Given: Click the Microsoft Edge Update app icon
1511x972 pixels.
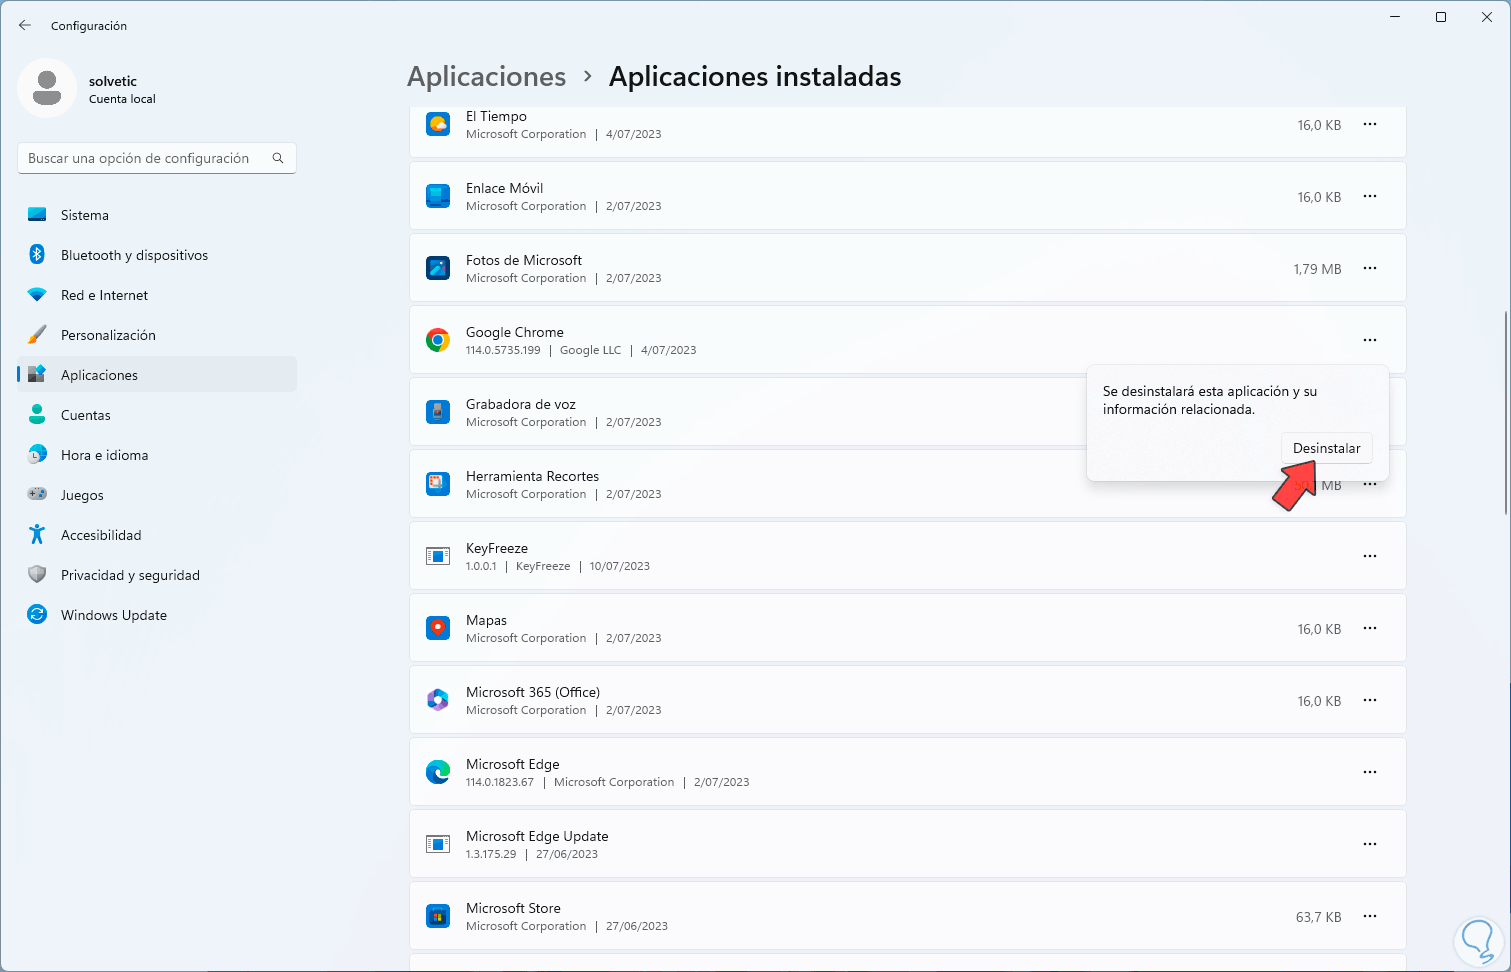Looking at the screenshot, I should (438, 844).
